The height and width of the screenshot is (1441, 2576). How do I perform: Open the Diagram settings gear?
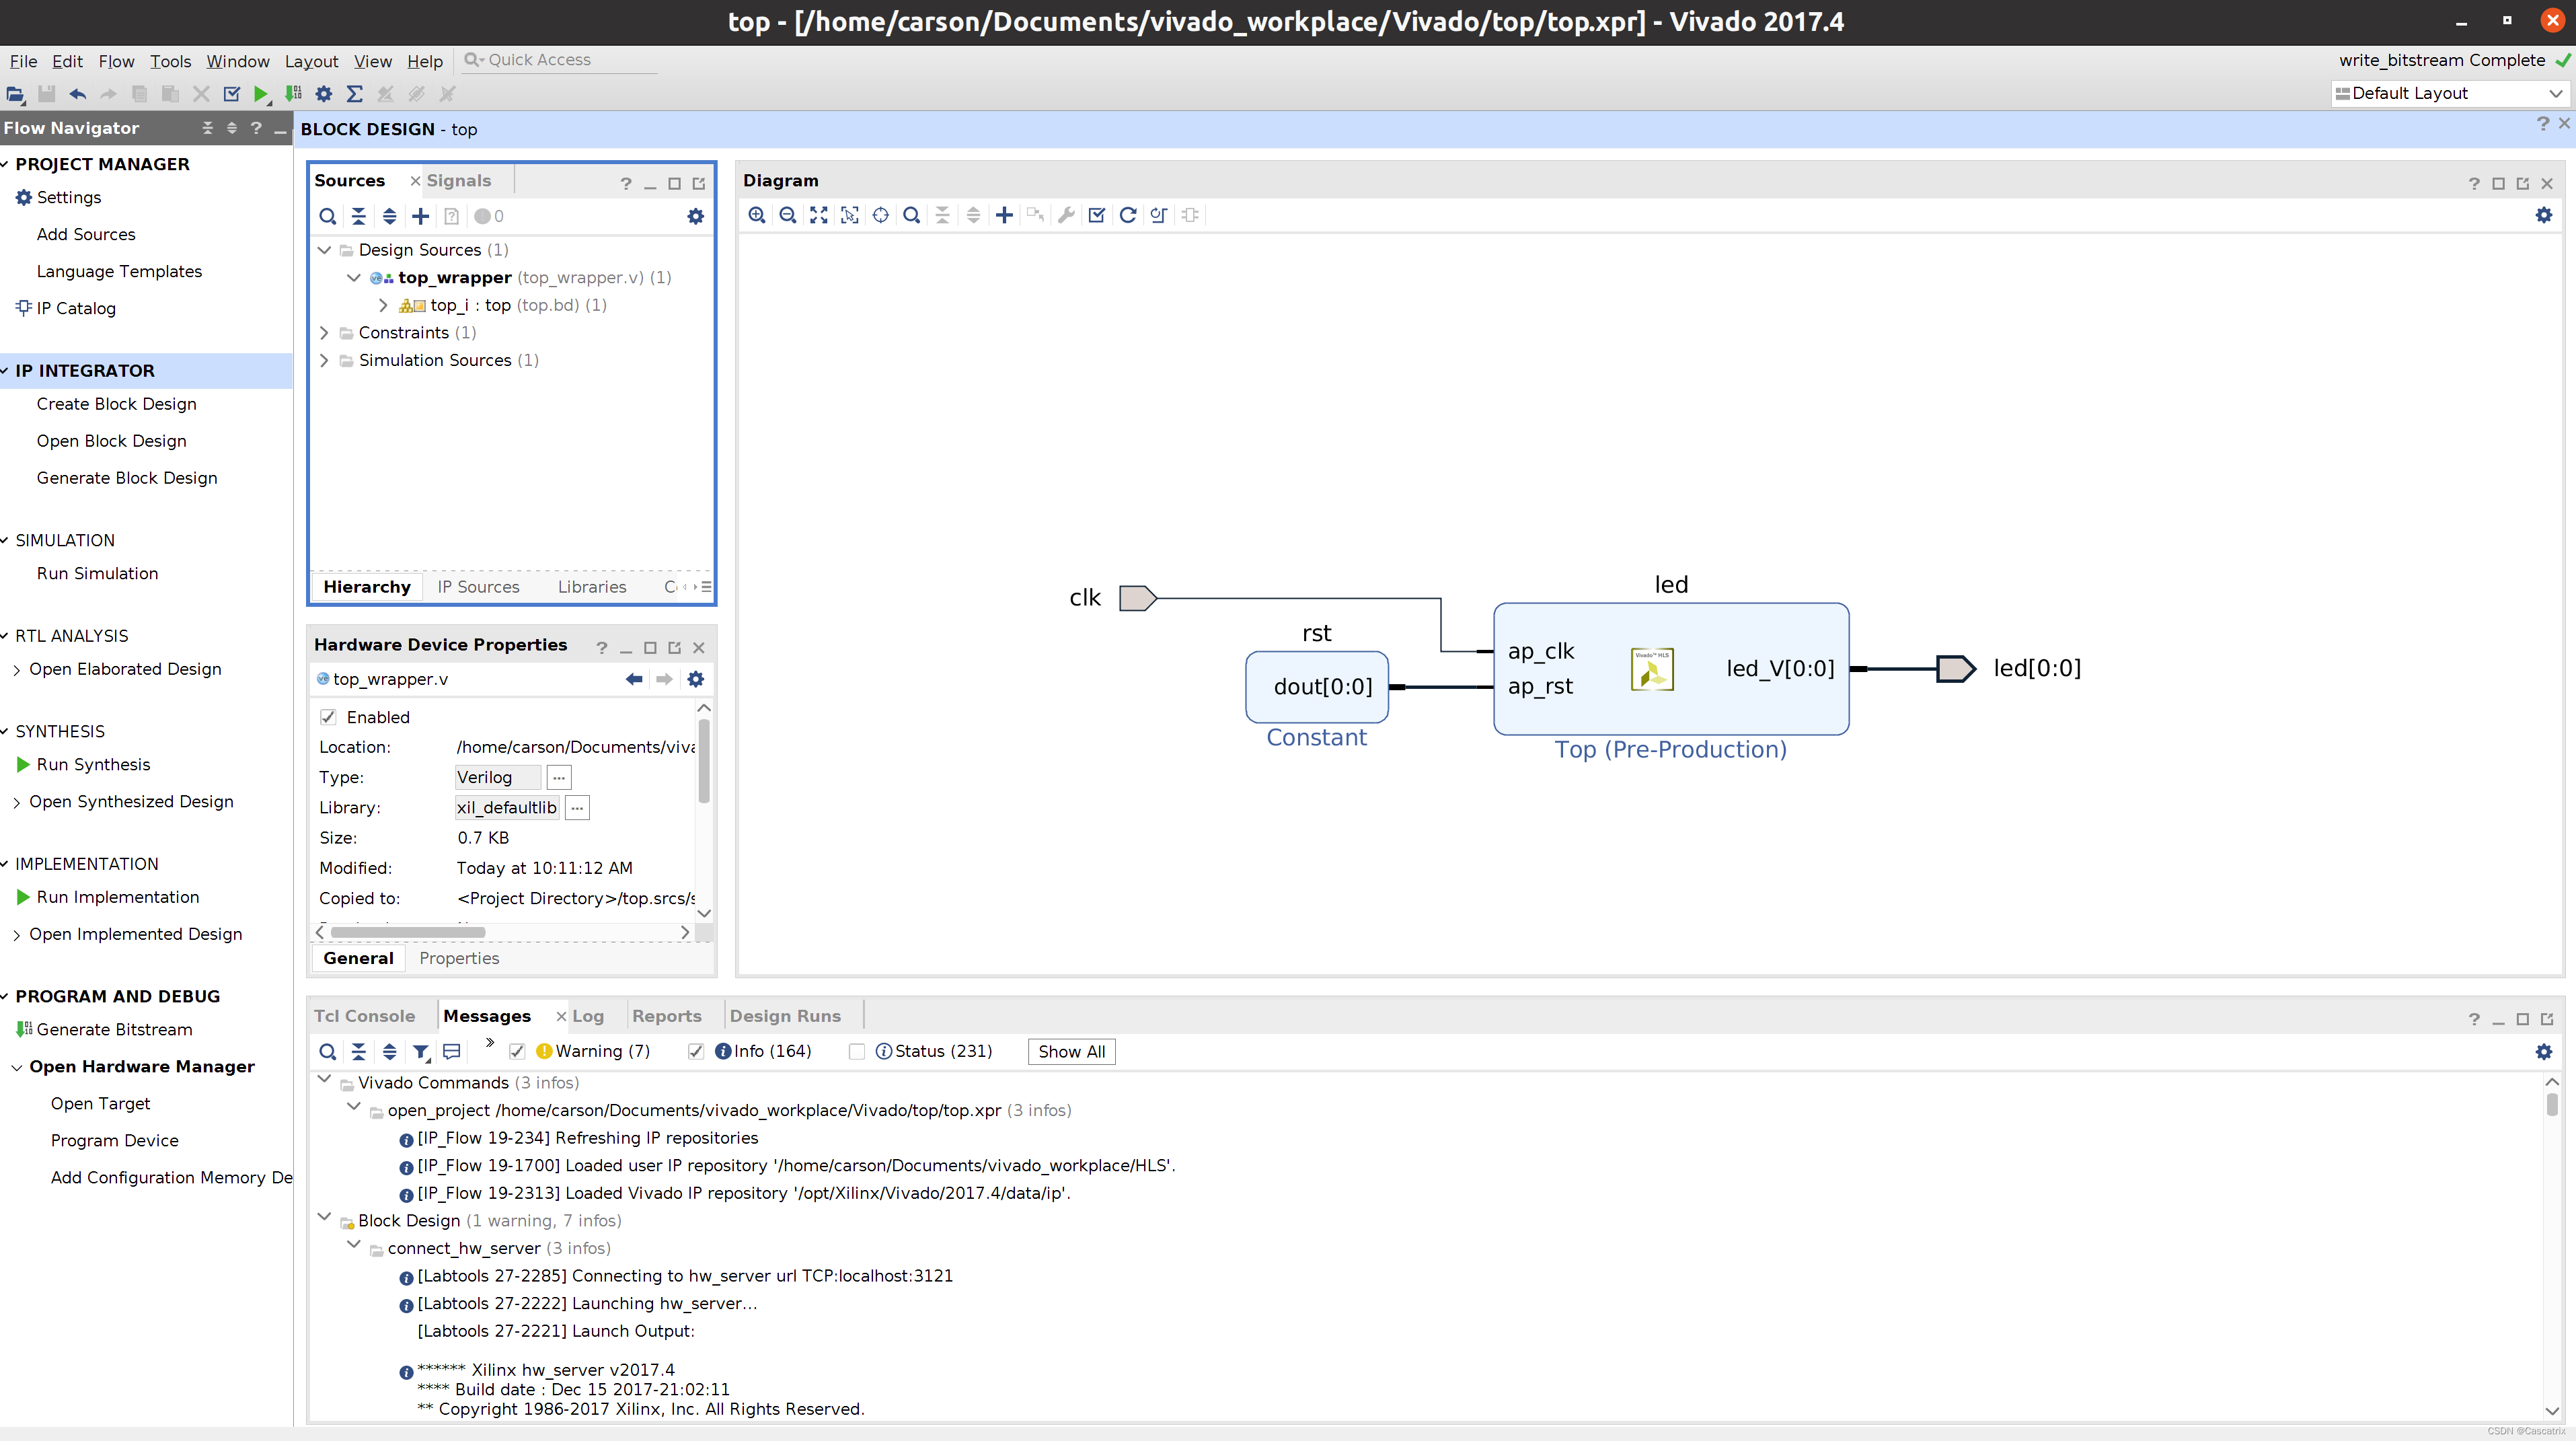point(2544,215)
